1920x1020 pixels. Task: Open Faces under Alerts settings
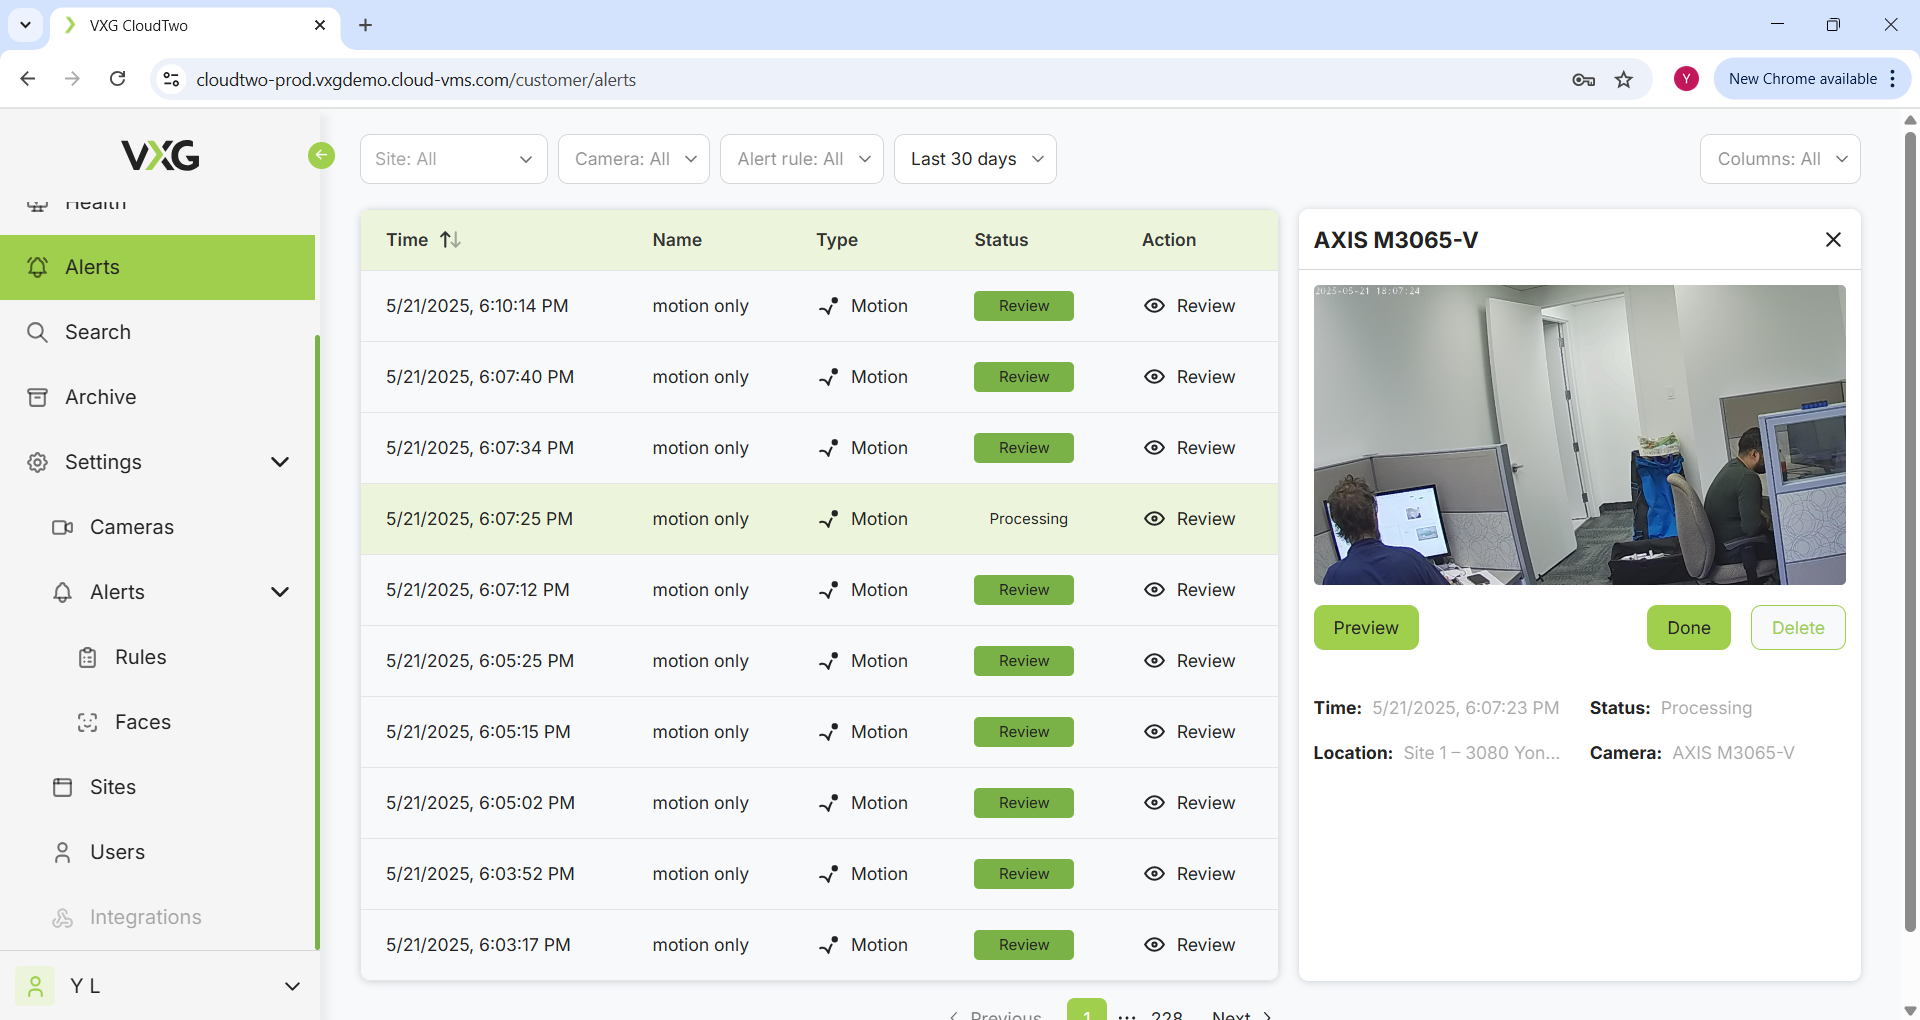142,722
